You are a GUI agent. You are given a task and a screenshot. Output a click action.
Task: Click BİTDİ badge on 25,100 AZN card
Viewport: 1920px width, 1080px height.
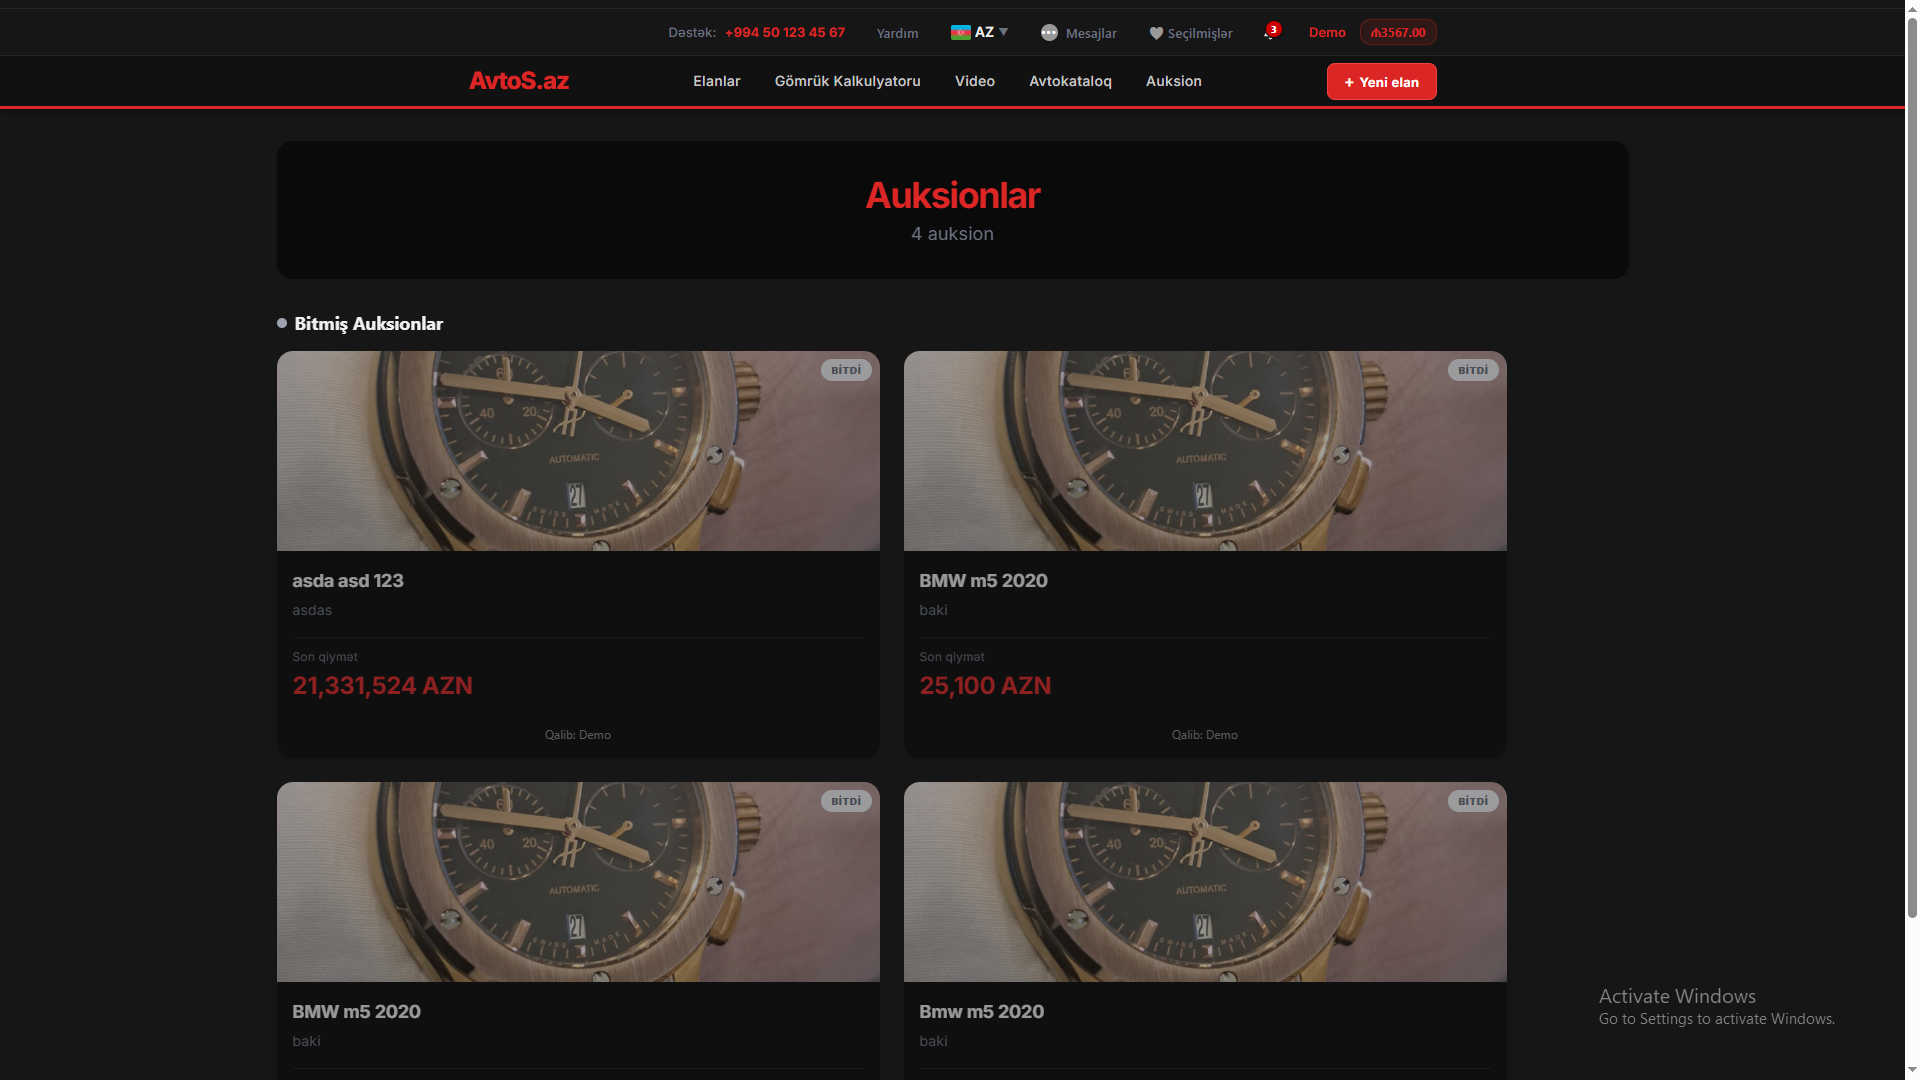(1473, 370)
